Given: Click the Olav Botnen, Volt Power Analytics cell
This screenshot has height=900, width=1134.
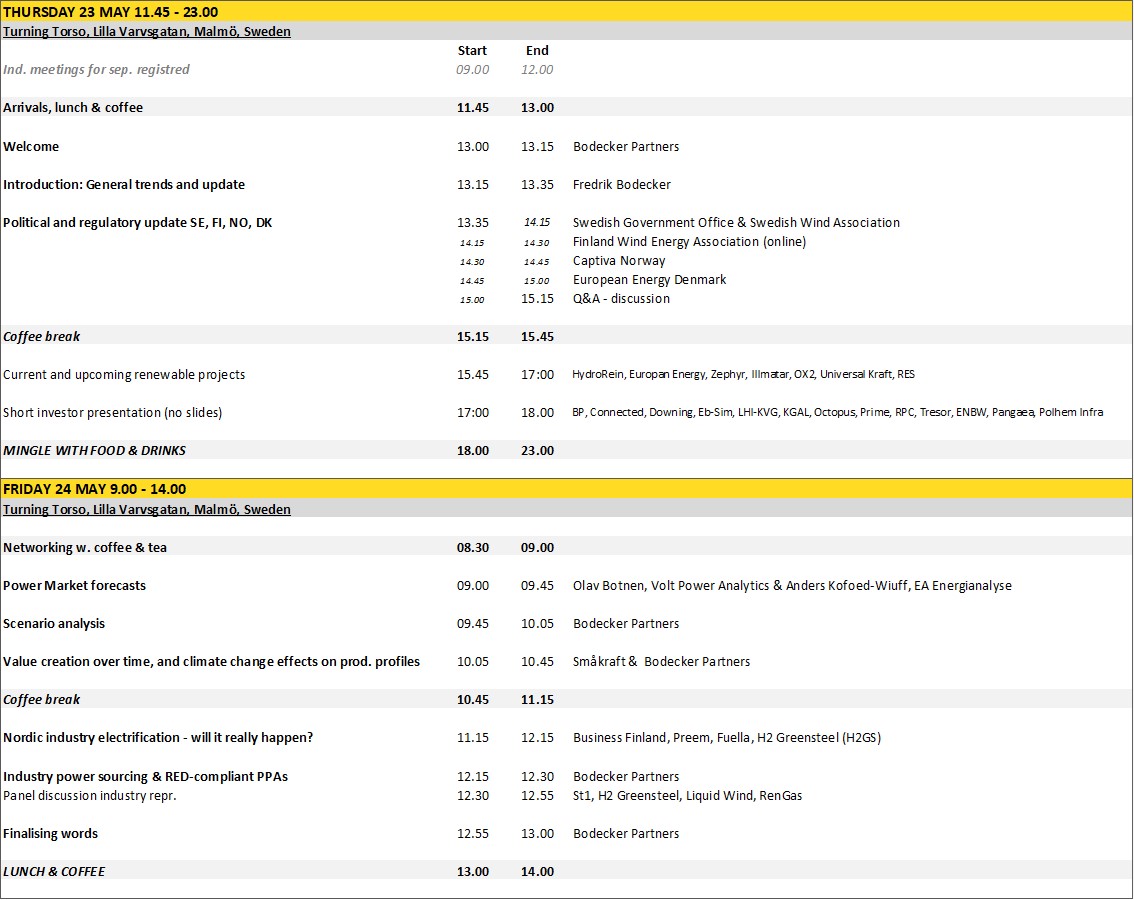Looking at the screenshot, I should [792, 585].
